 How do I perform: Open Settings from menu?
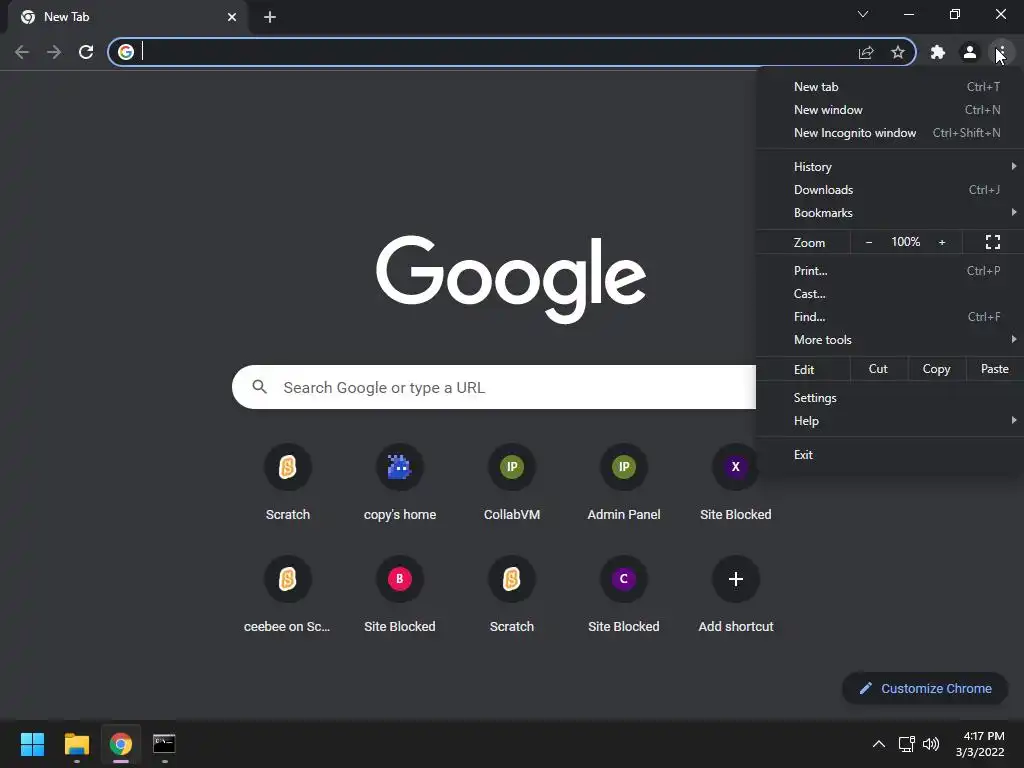tap(890, 398)
